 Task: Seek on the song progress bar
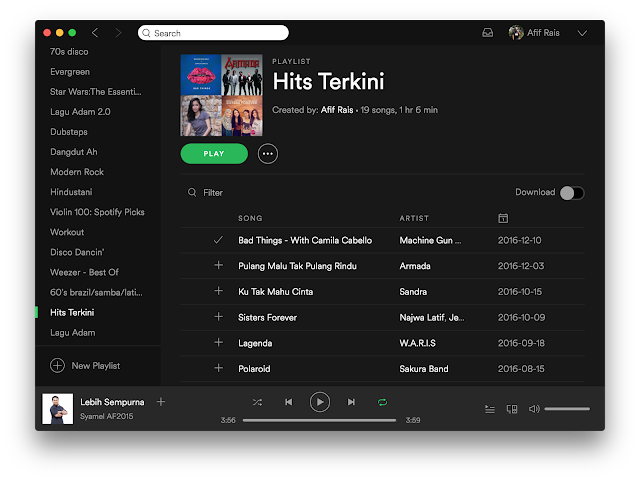coord(319,420)
